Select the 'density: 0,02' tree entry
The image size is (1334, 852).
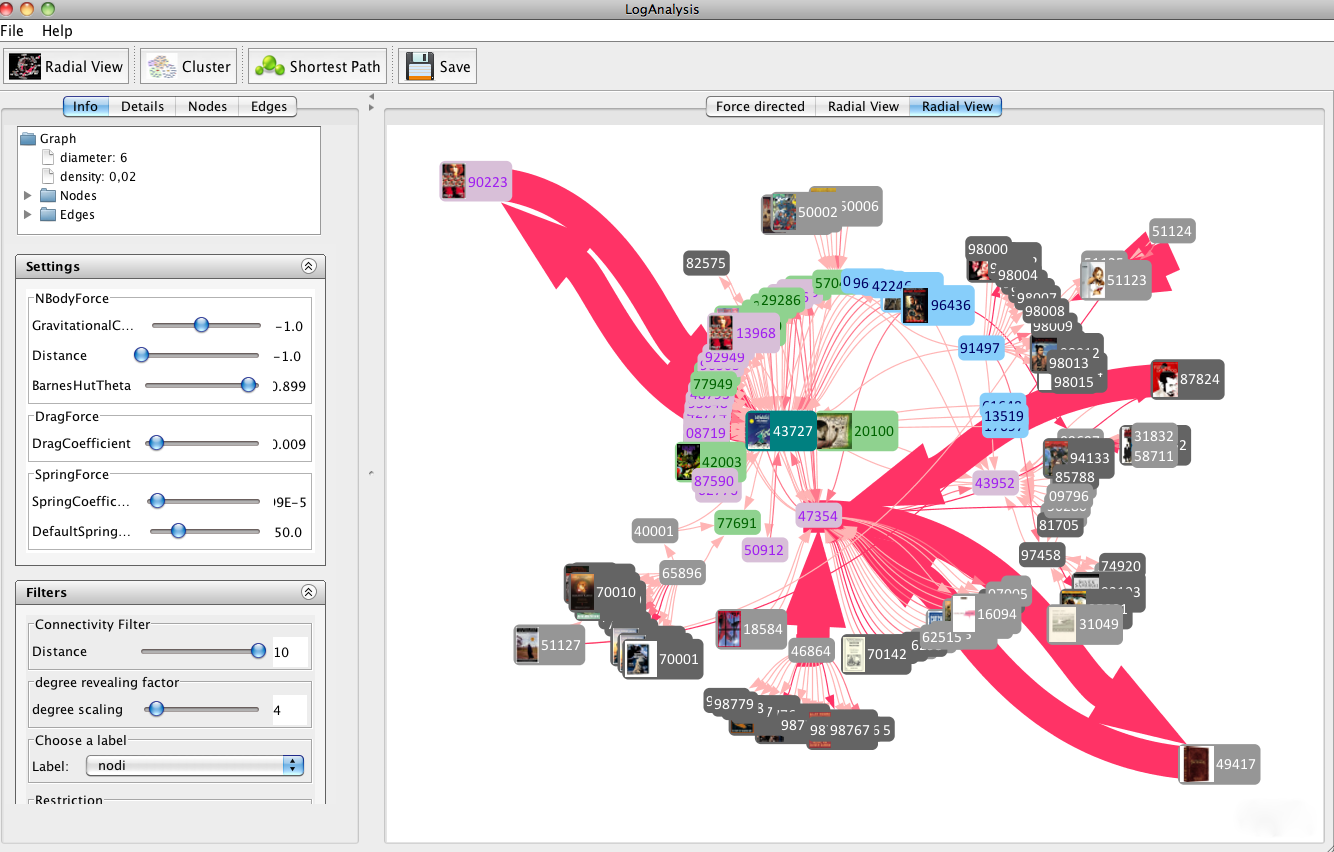(88, 177)
